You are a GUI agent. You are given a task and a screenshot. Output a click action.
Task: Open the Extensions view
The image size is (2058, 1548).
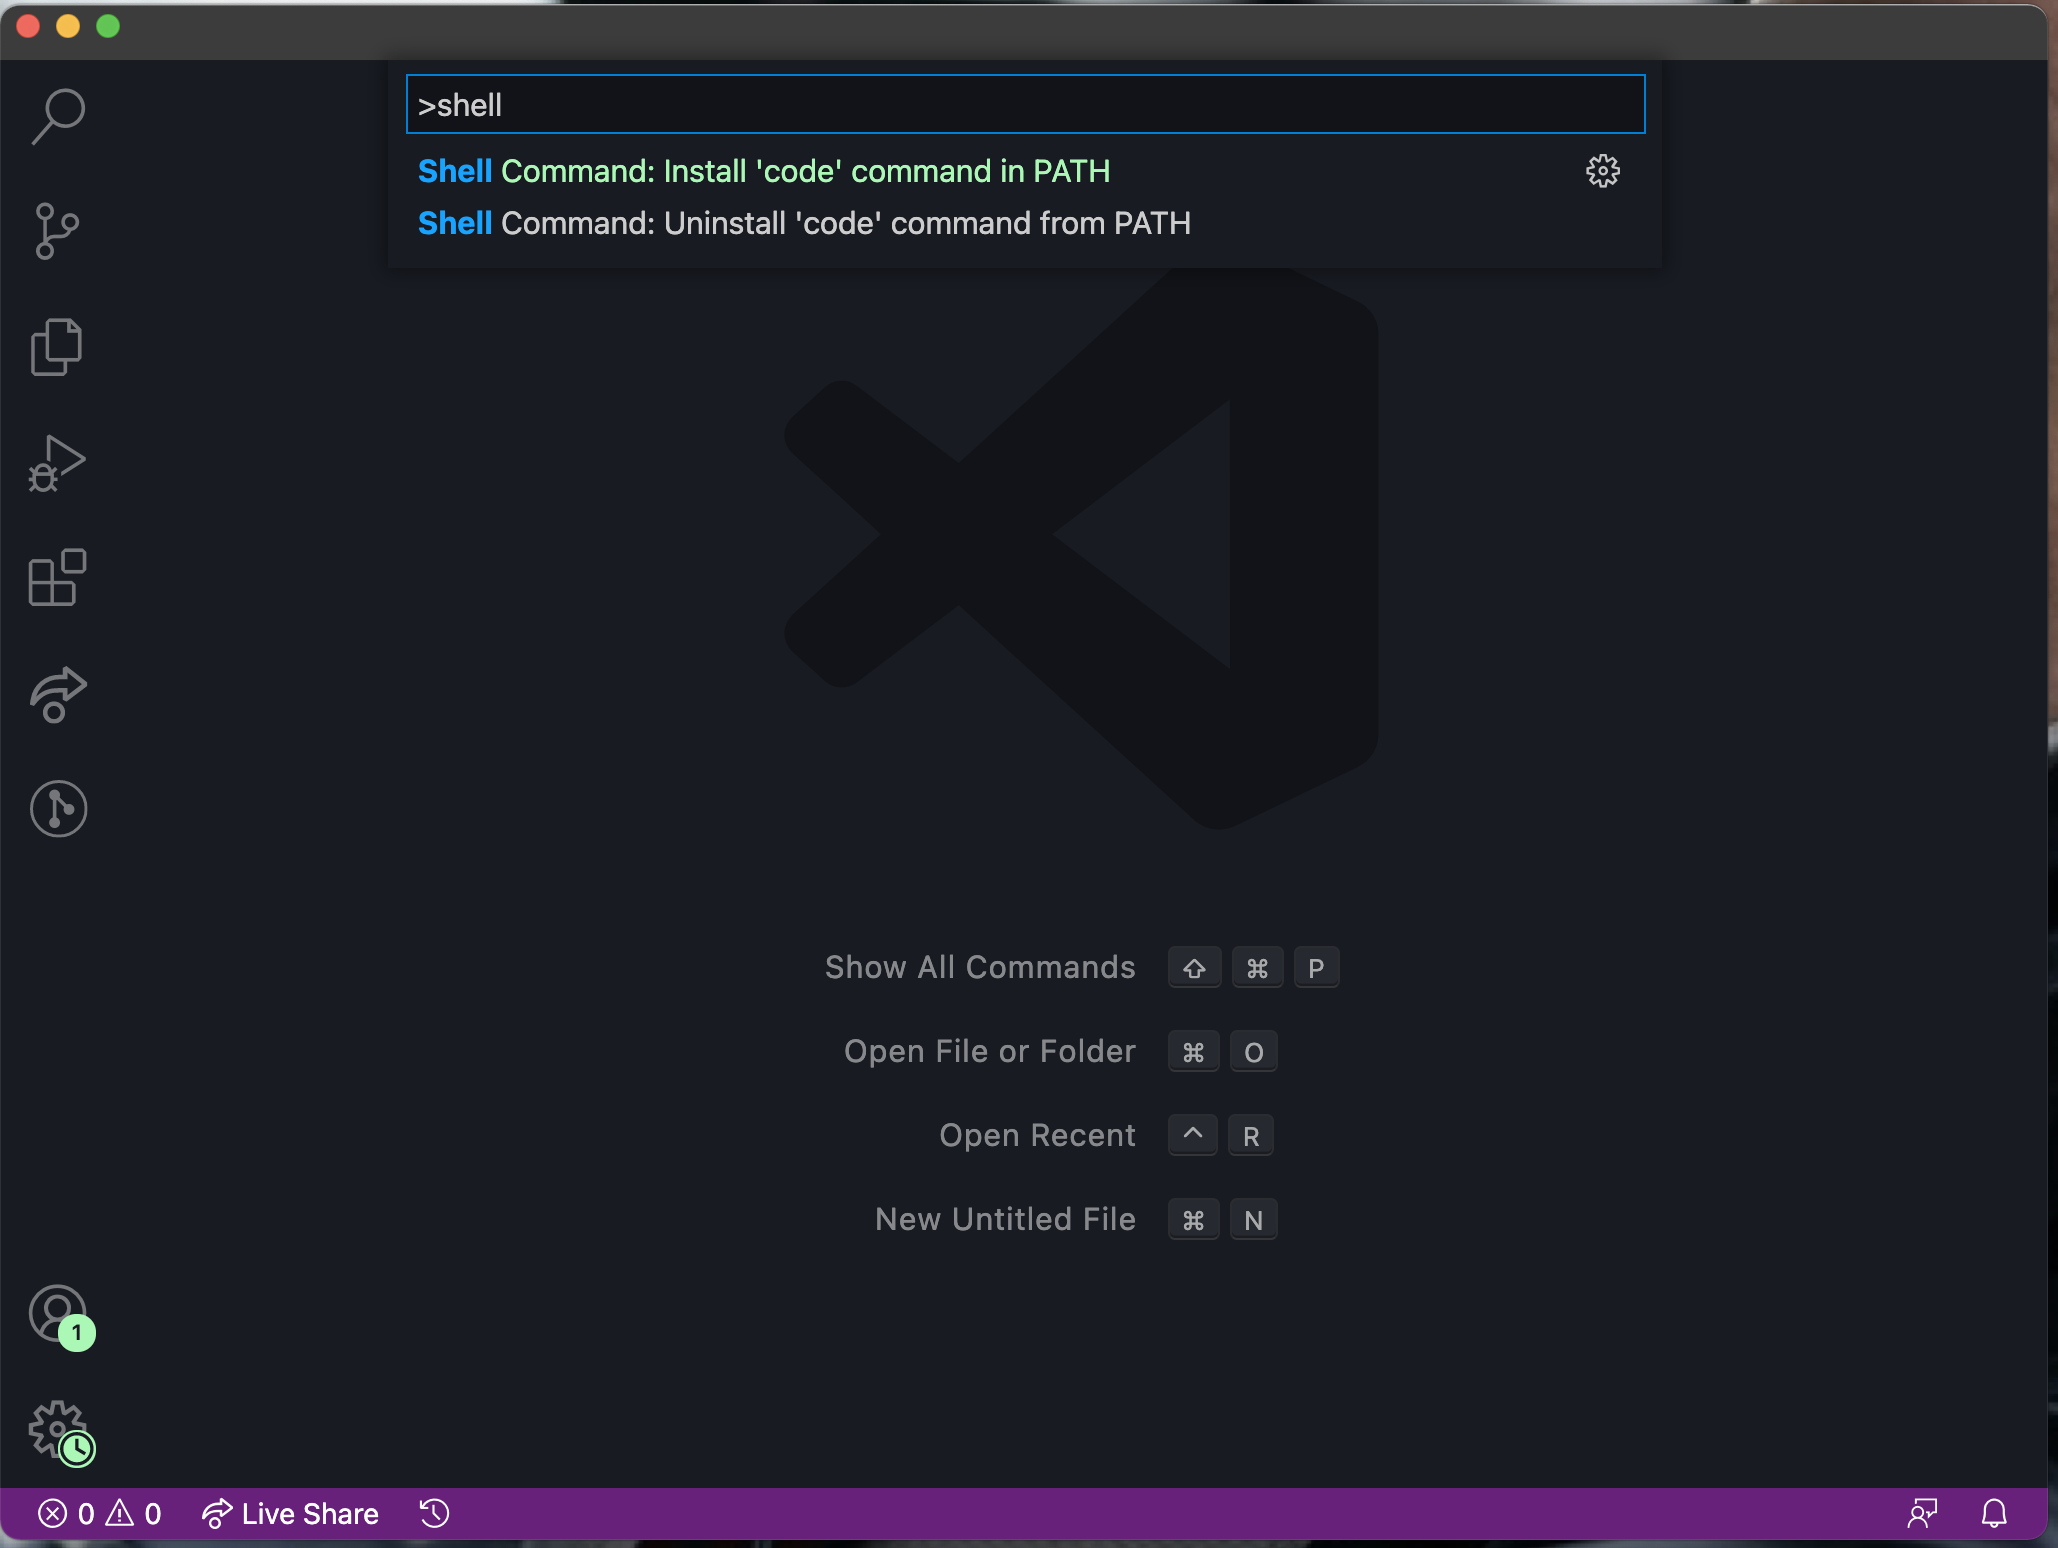pyautogui.click(x=56, y=578)
